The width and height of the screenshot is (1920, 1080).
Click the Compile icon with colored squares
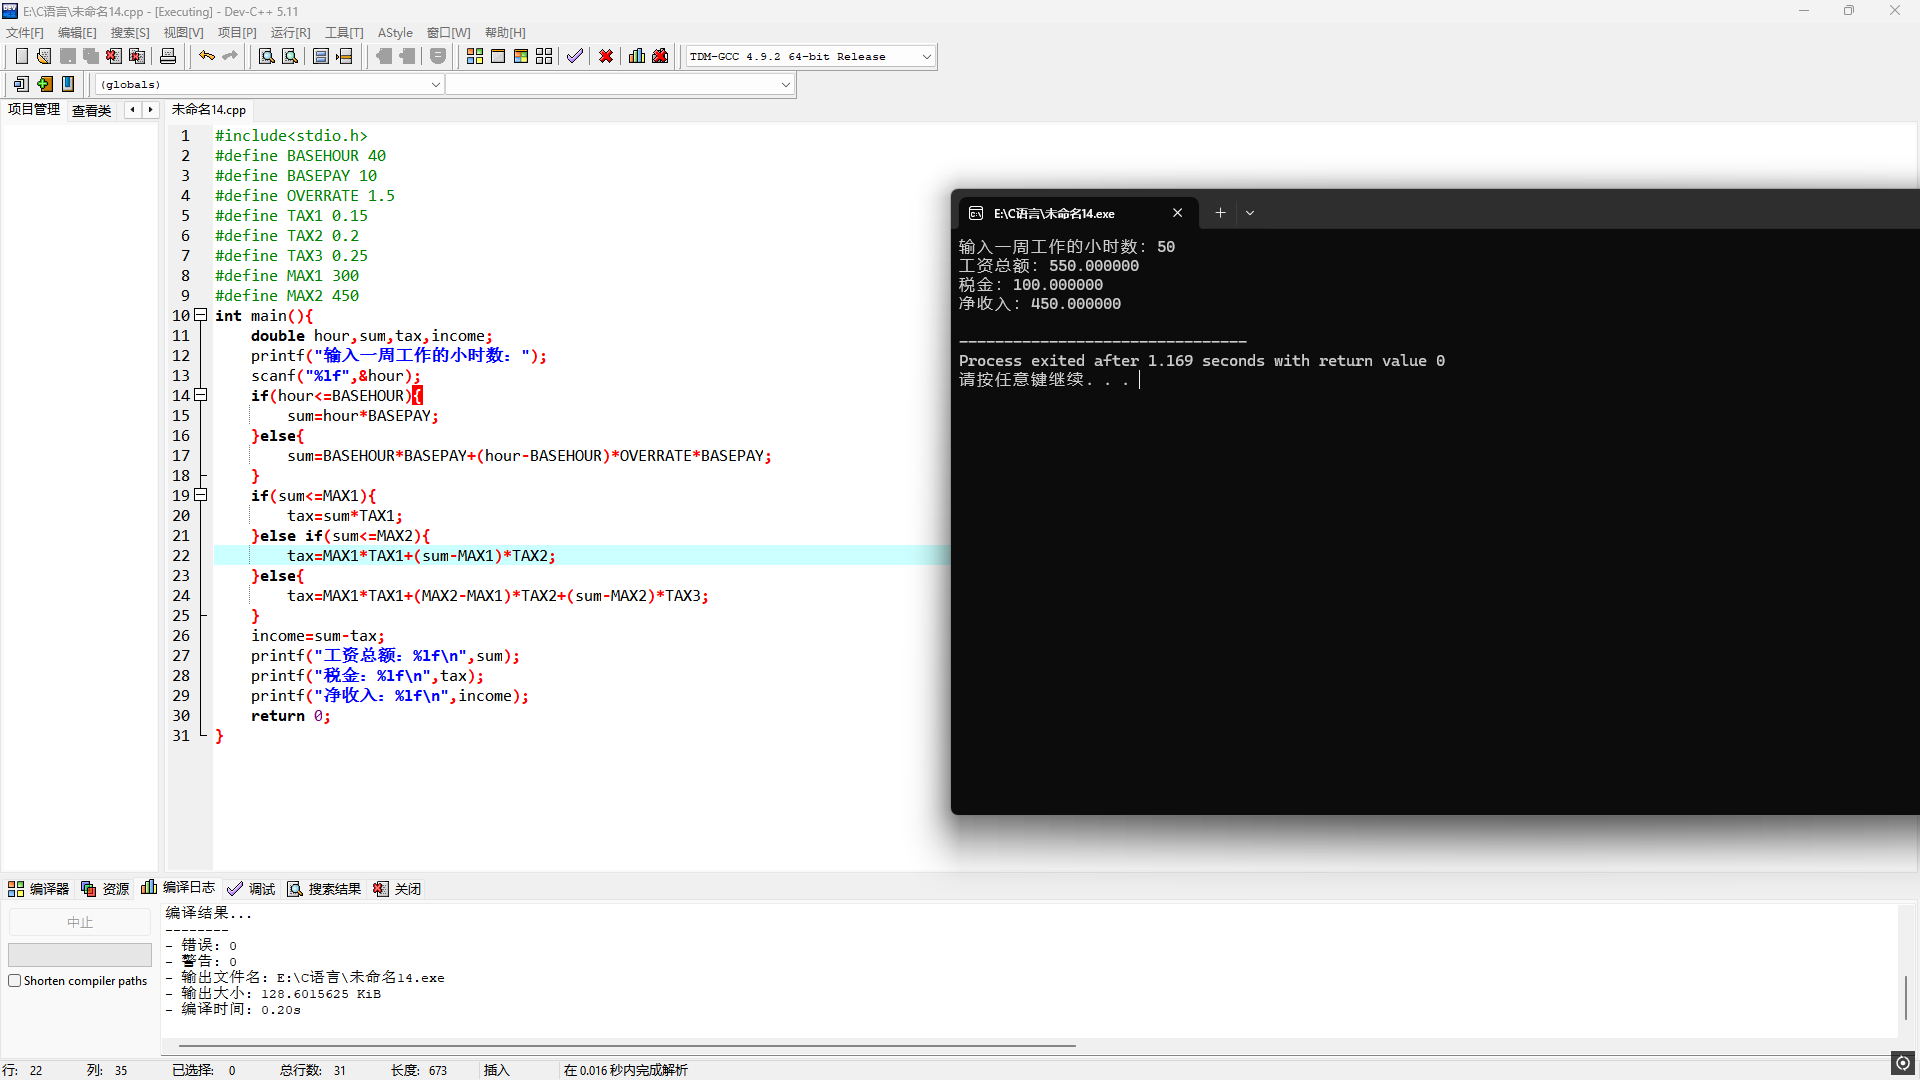(x=475, y=57)
